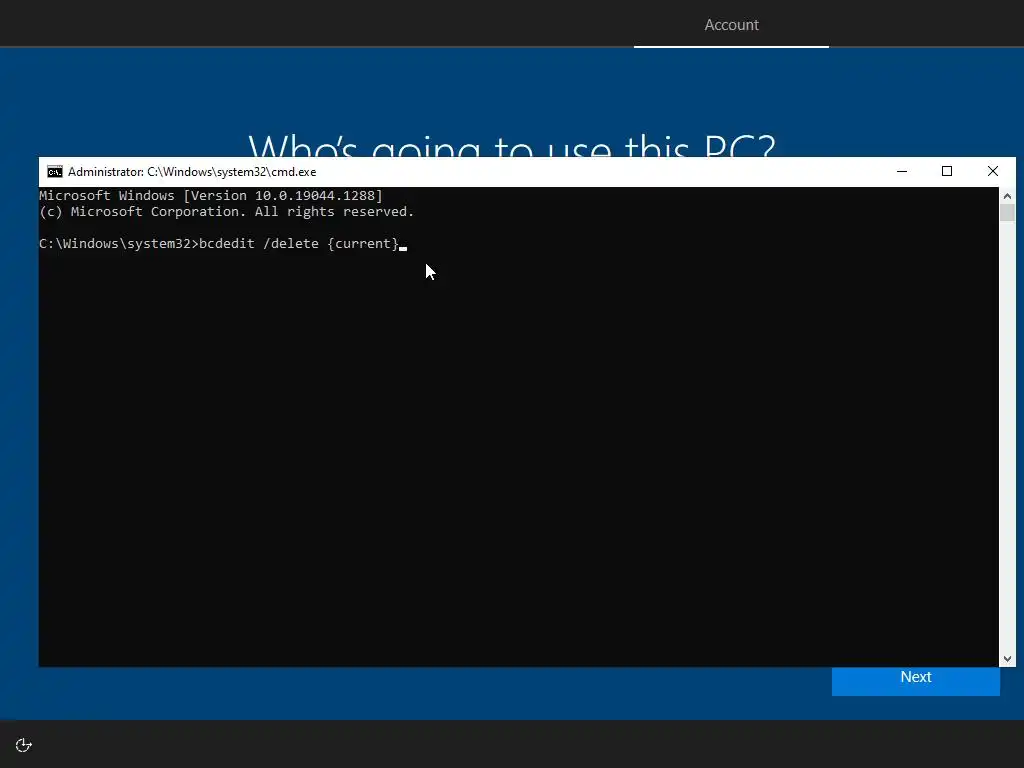Click the 'Who's going to use this PC?' heading
Screen dimensions: 1024x768
coord(511,146)
